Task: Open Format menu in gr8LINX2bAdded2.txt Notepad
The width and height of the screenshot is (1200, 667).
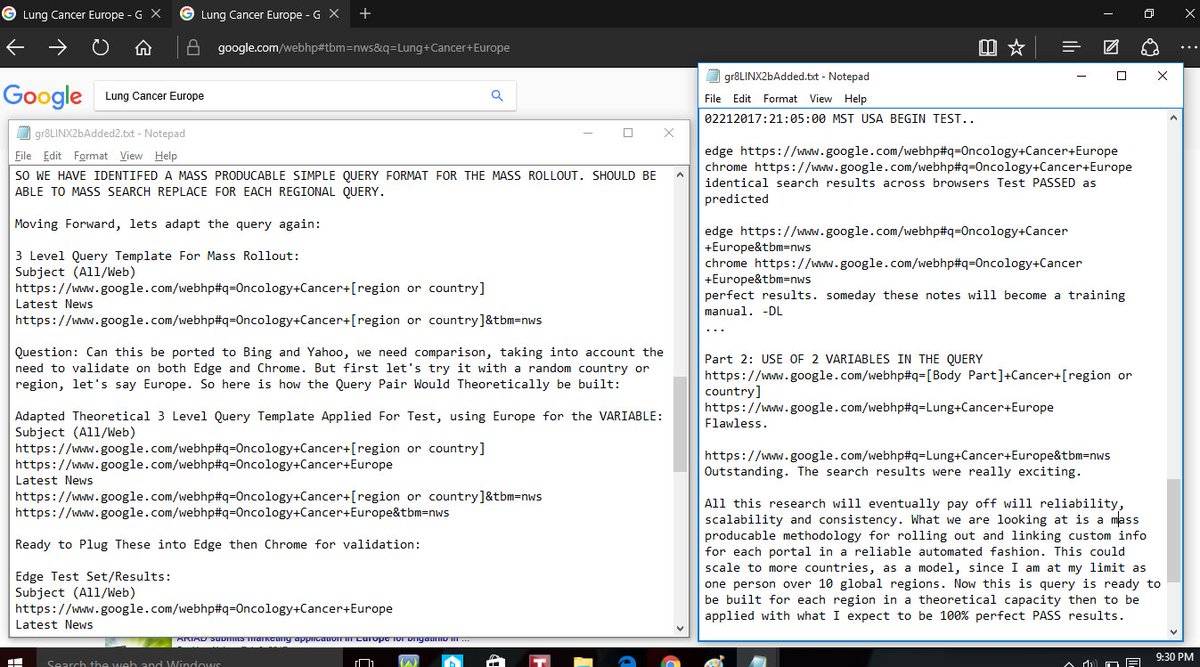Action: (90, 156)
